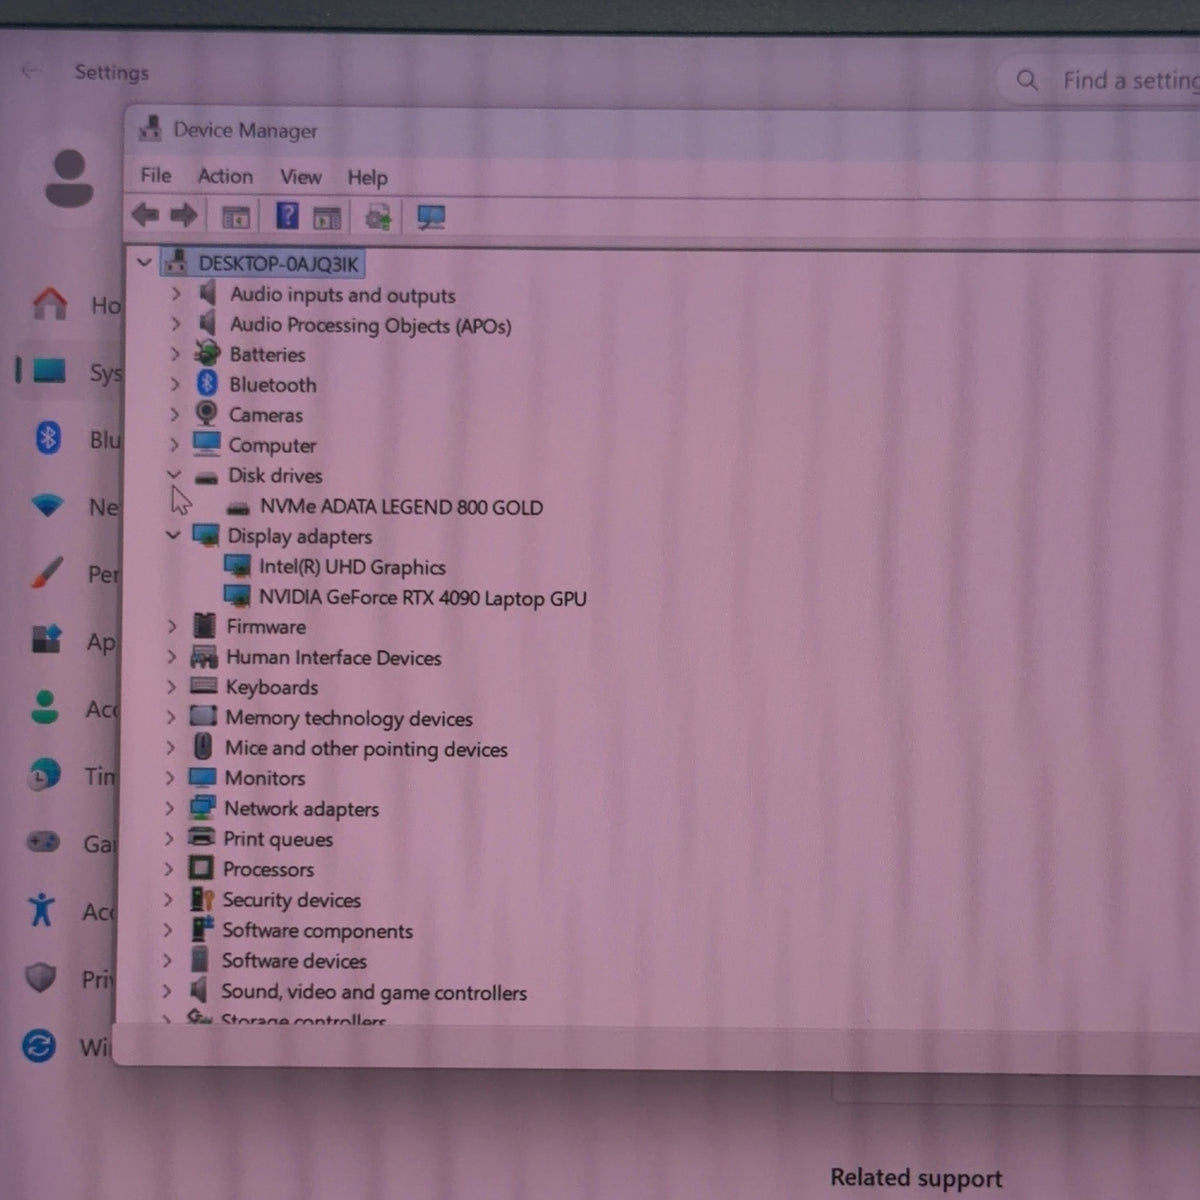This screenshot has width=1200, height=1200.
Task: Expand the Network adapters chevron
Action: 169,807
